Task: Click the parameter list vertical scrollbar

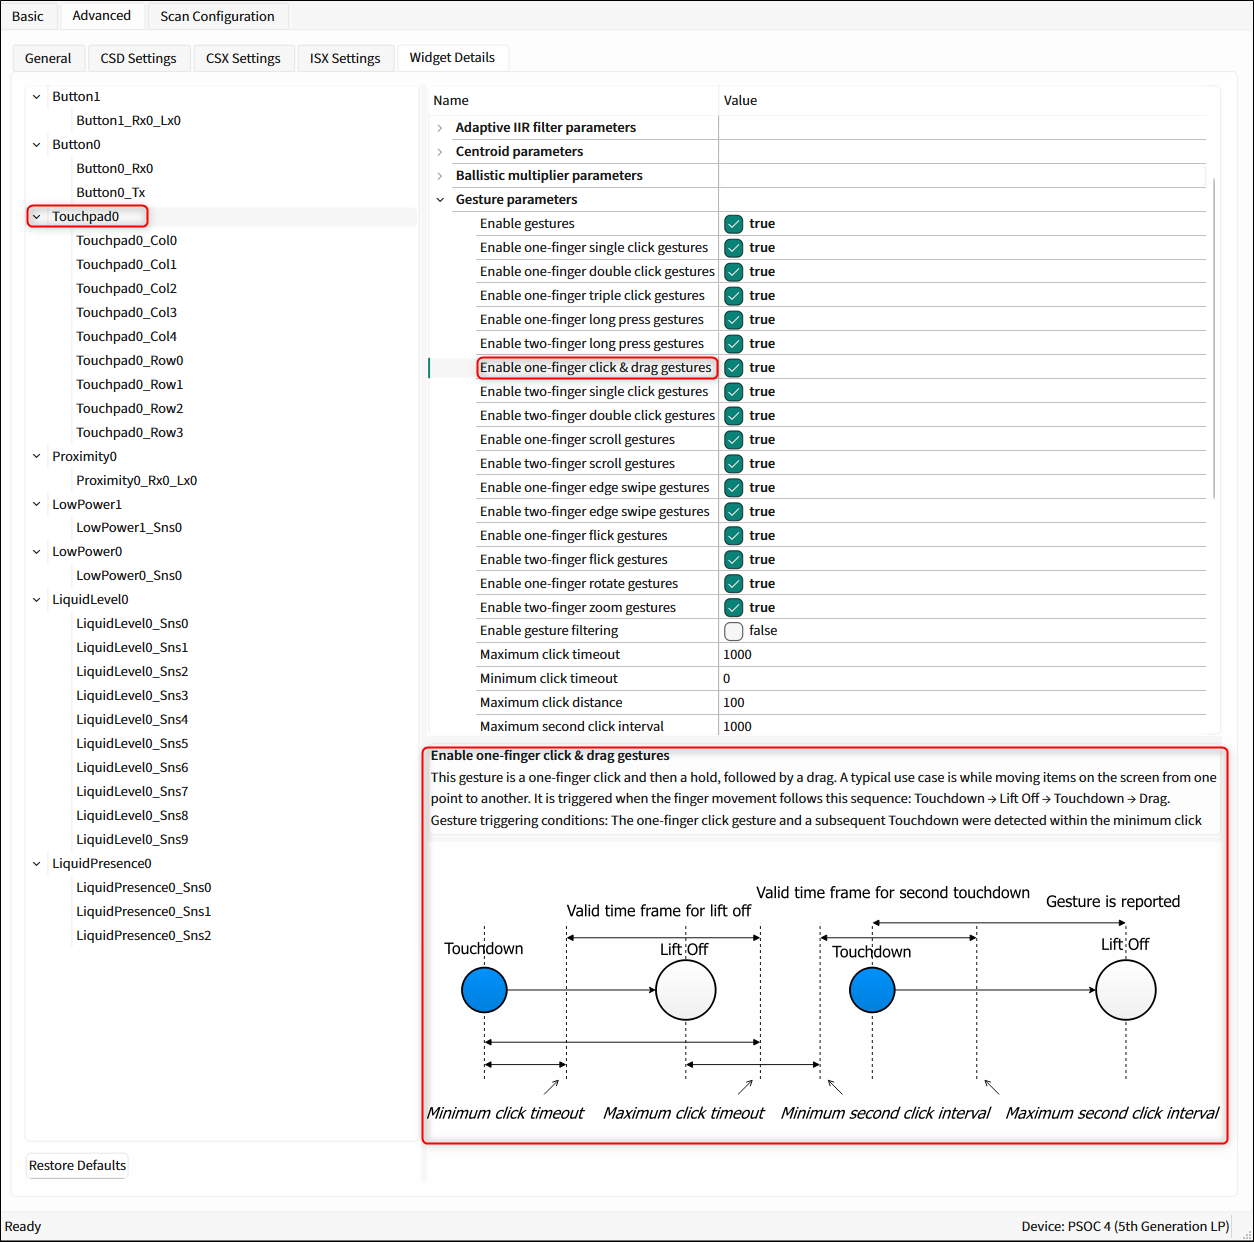Action: coord(1214,340)
